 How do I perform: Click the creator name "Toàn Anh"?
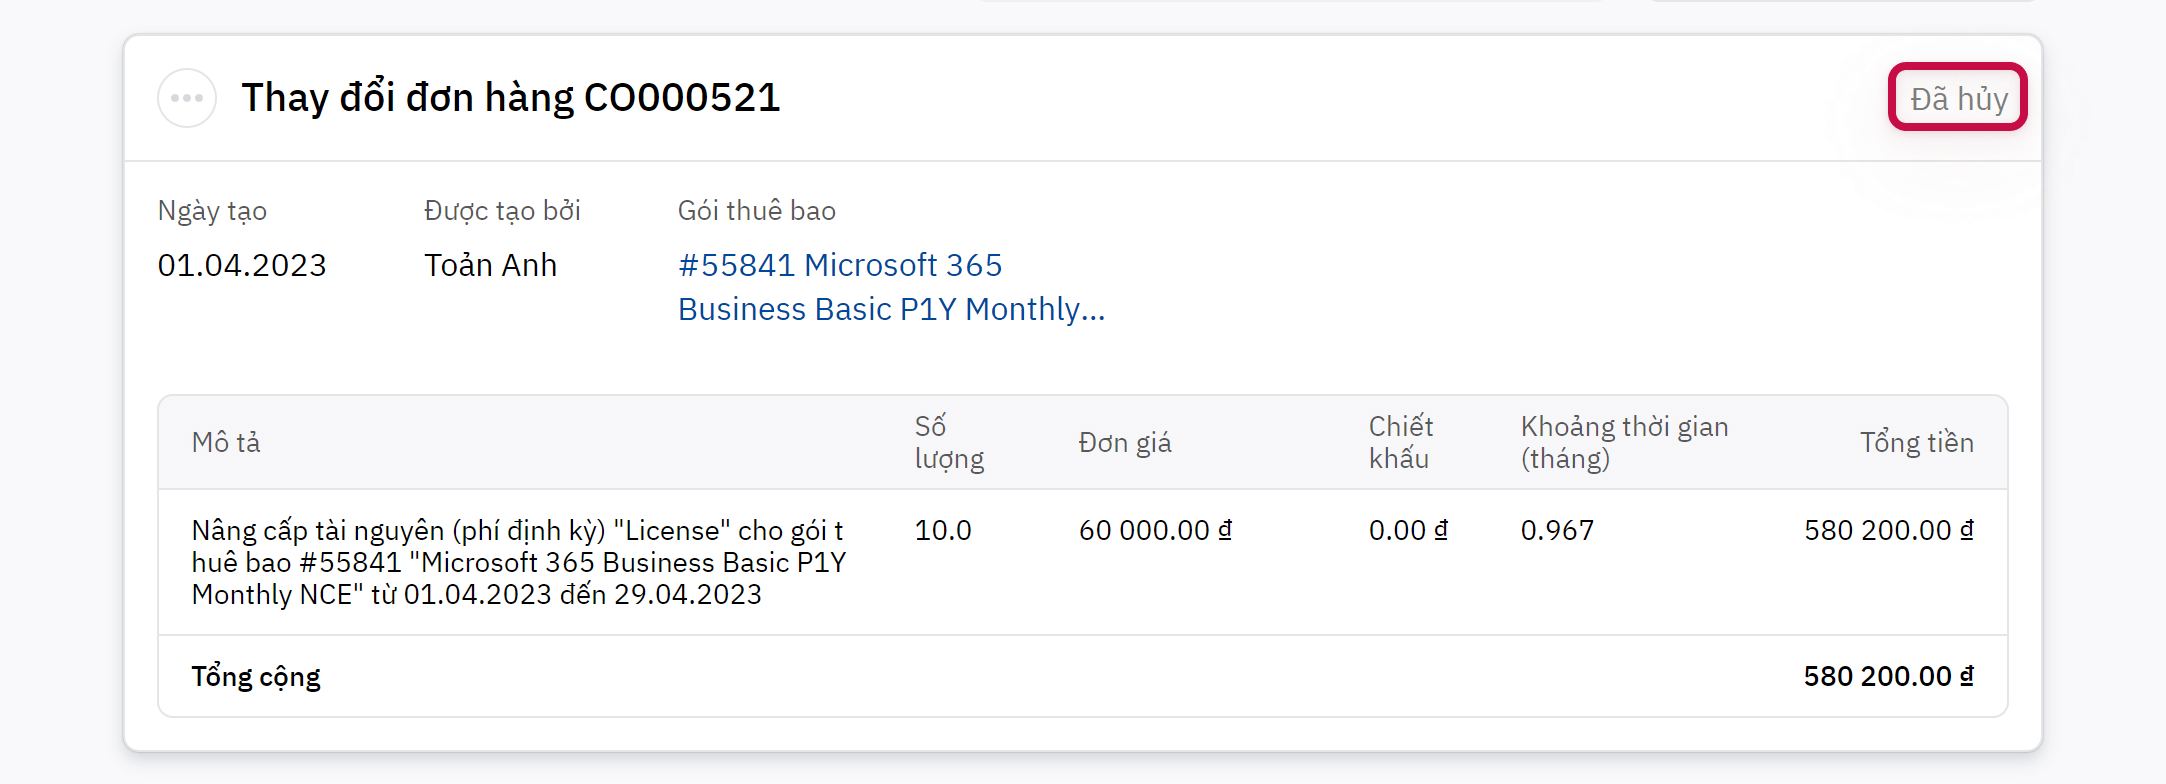[490, 265]
